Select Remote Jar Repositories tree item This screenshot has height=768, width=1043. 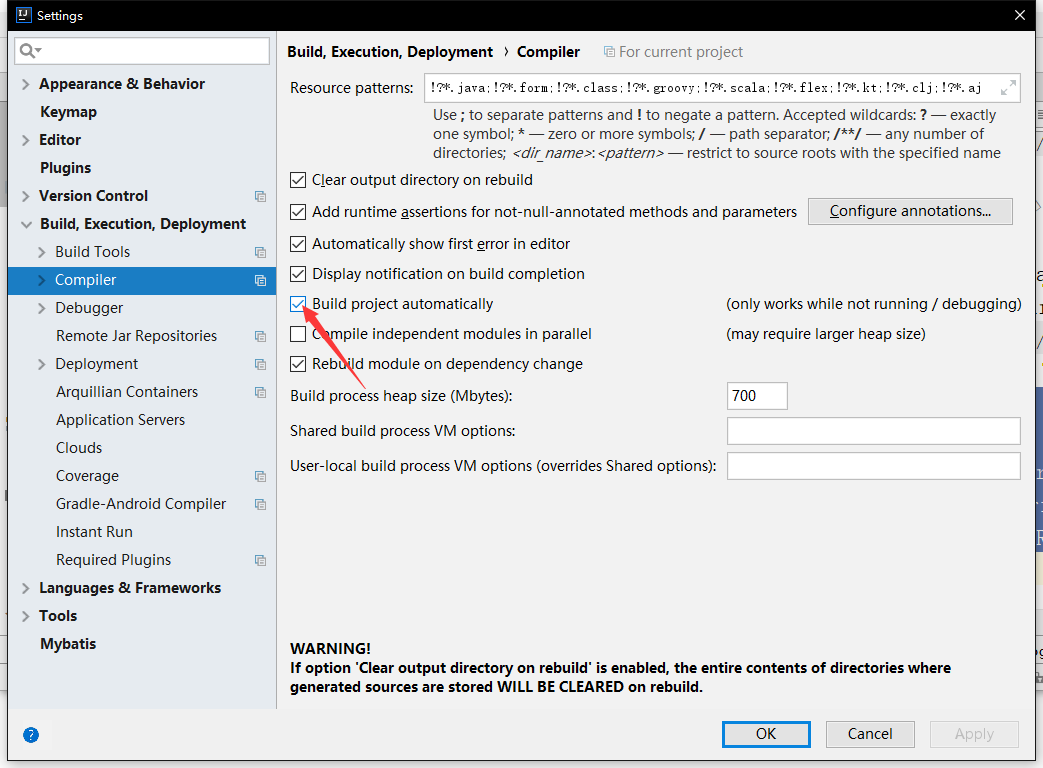[136, 336]
